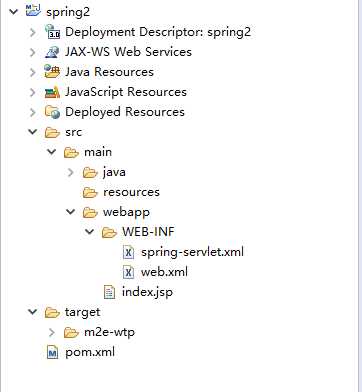Collapse the src folder arrow
This screenshot has width=362, height=392.
[33, 132]
